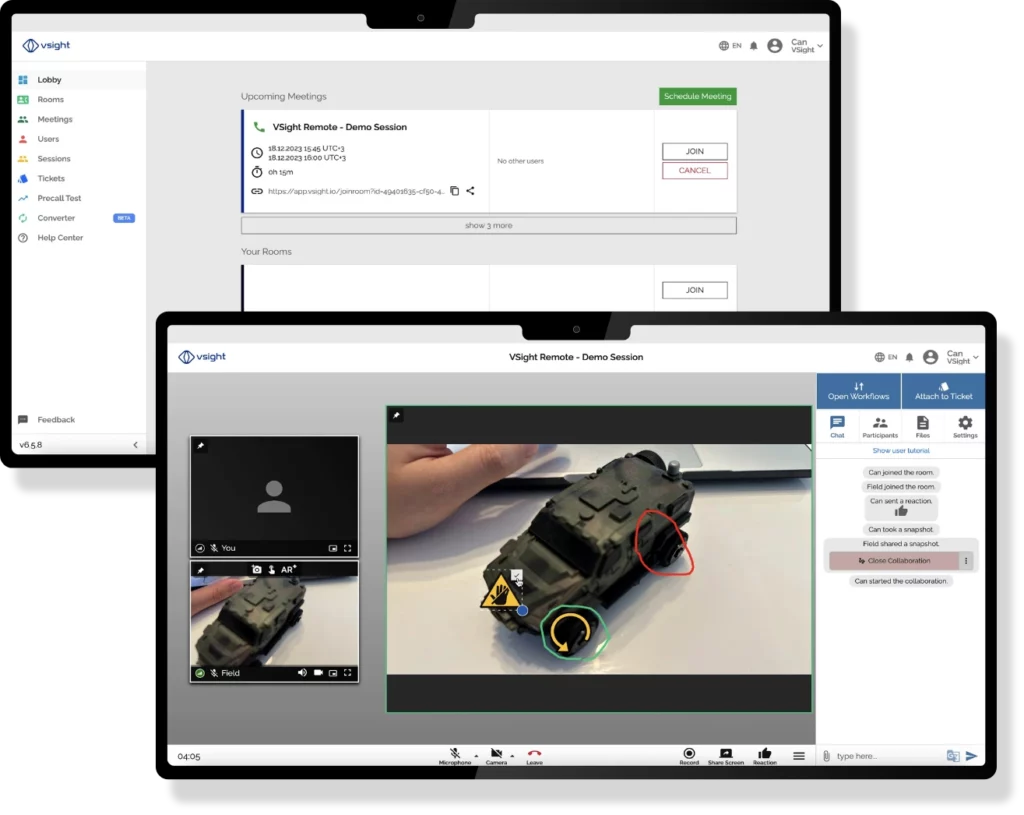Viewport: 1024px width, 815px height.
Task: Leave the call with red phone
Action: coord(534,756)
